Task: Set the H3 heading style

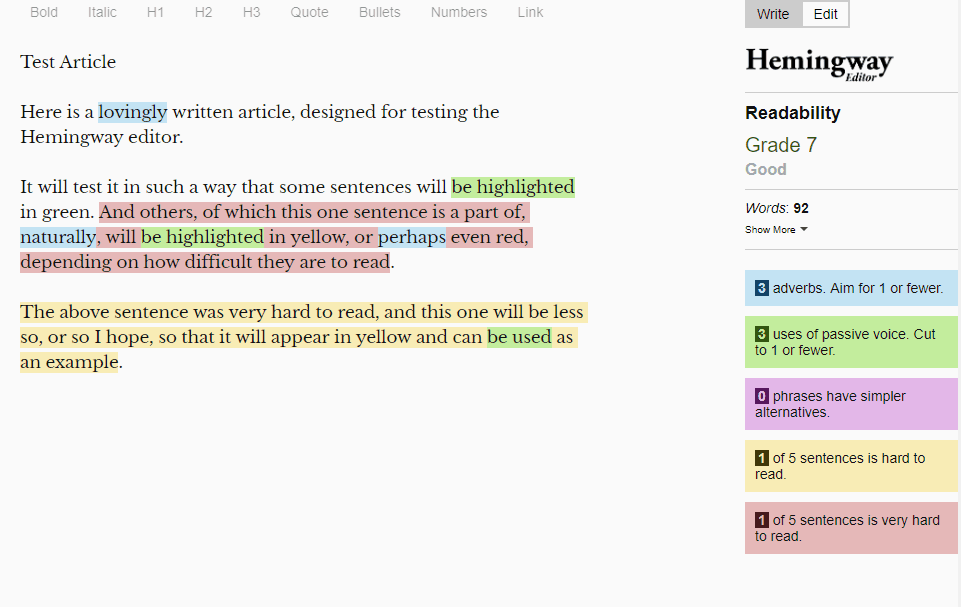Action: pyautogui.click(x=251, y=12)
